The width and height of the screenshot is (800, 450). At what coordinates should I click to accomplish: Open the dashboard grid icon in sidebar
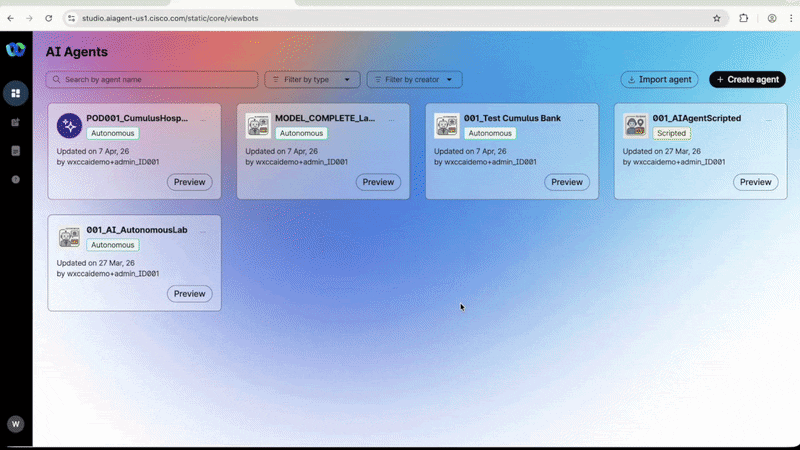pyautogui.click(x=16, y=93)
